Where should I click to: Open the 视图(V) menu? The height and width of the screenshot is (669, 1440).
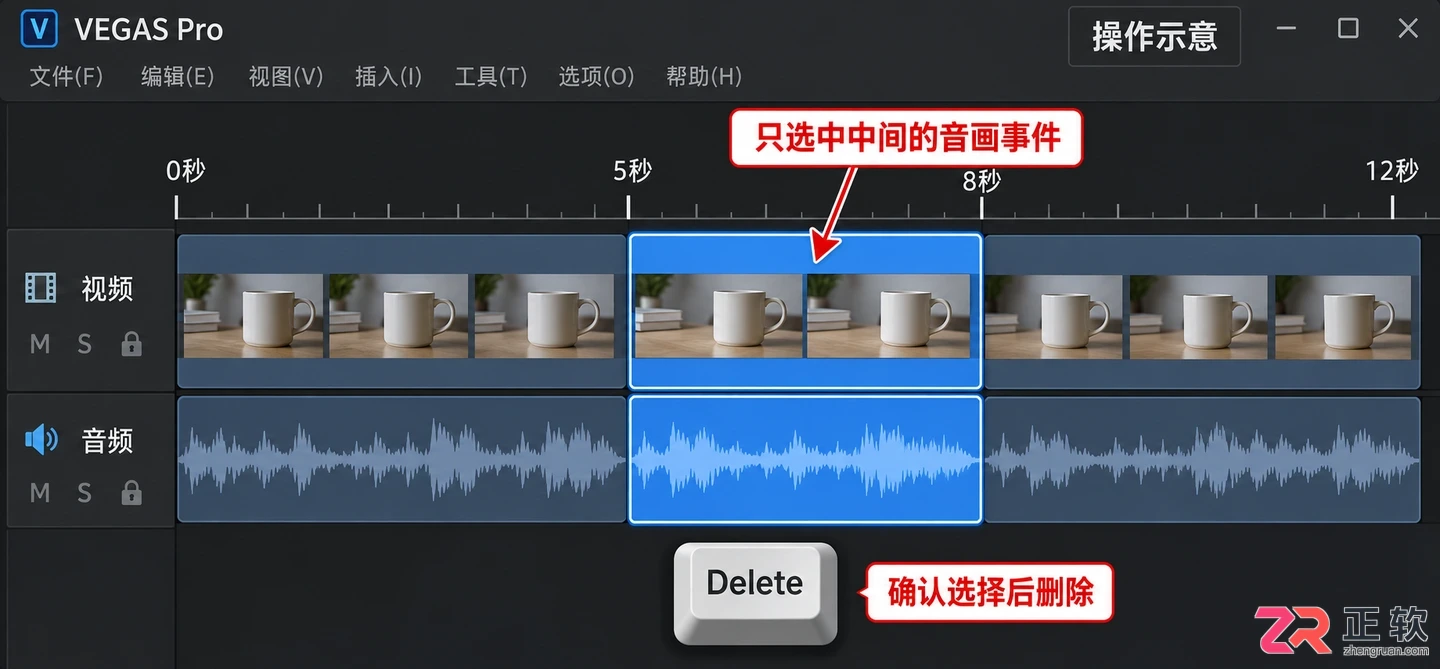click(x=286, y=77)
